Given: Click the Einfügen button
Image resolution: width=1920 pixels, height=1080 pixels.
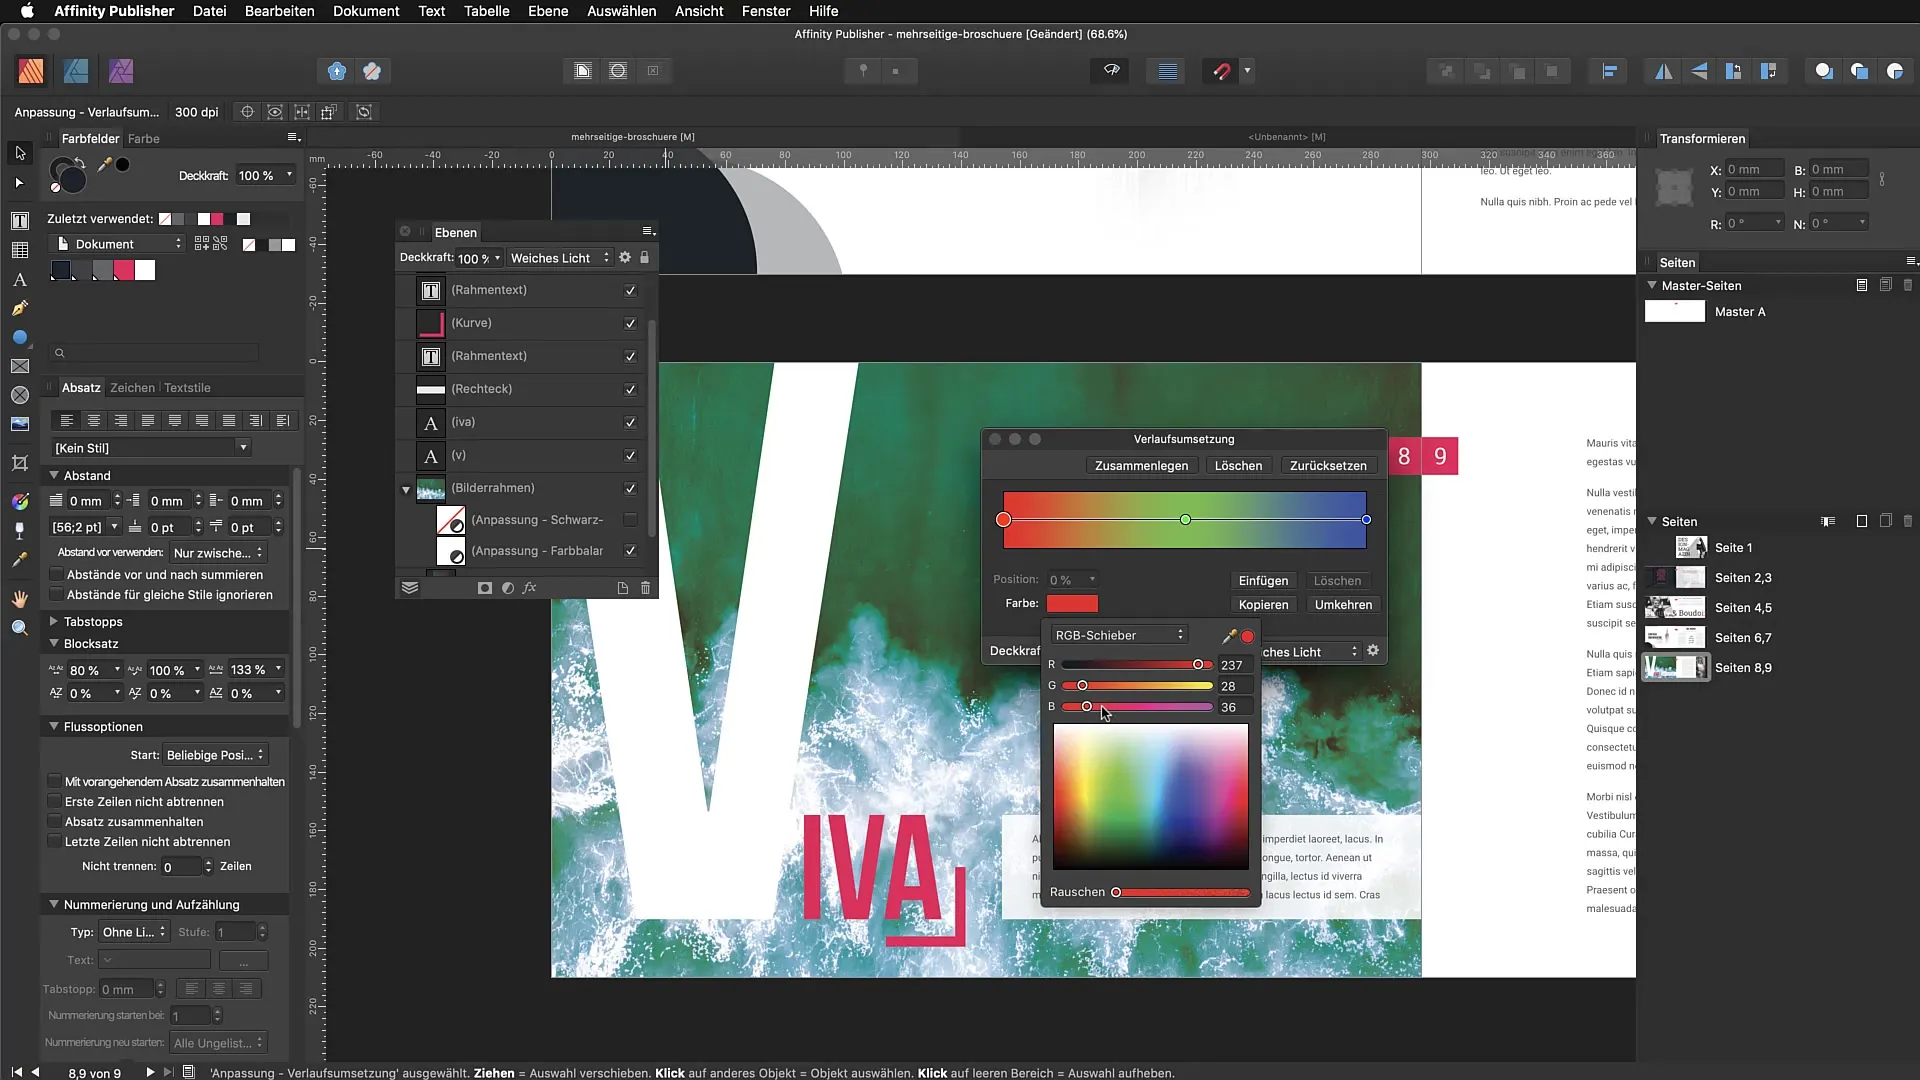Looking at the screenshot, I should 1264,581.
